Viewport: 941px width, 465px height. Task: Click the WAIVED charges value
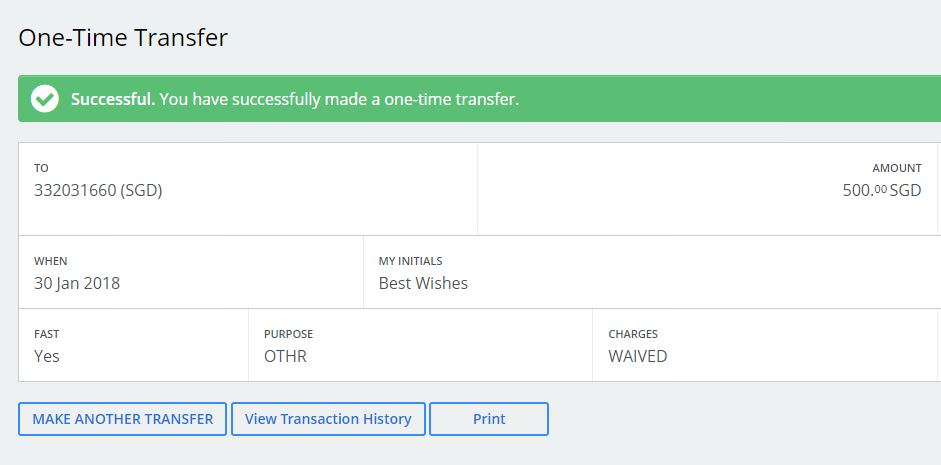(x=637, y=356)
